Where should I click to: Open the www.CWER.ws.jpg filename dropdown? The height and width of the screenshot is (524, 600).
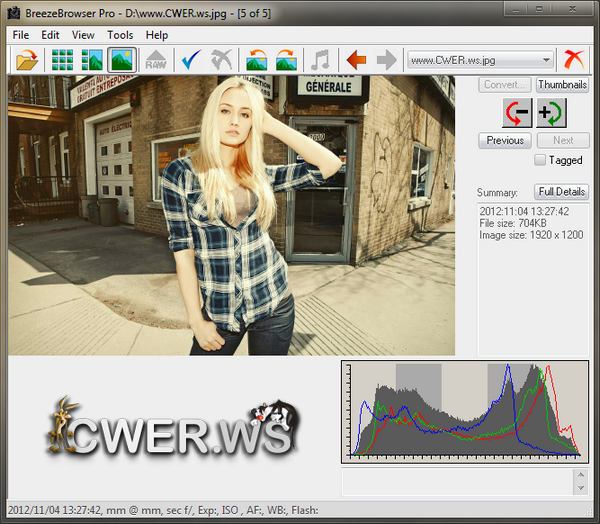coord(481,60)
